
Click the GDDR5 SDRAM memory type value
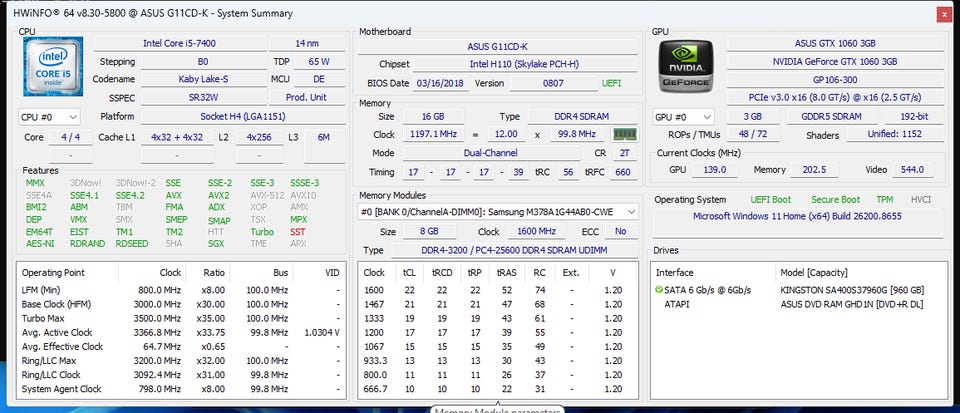click(x=831, y=116)
